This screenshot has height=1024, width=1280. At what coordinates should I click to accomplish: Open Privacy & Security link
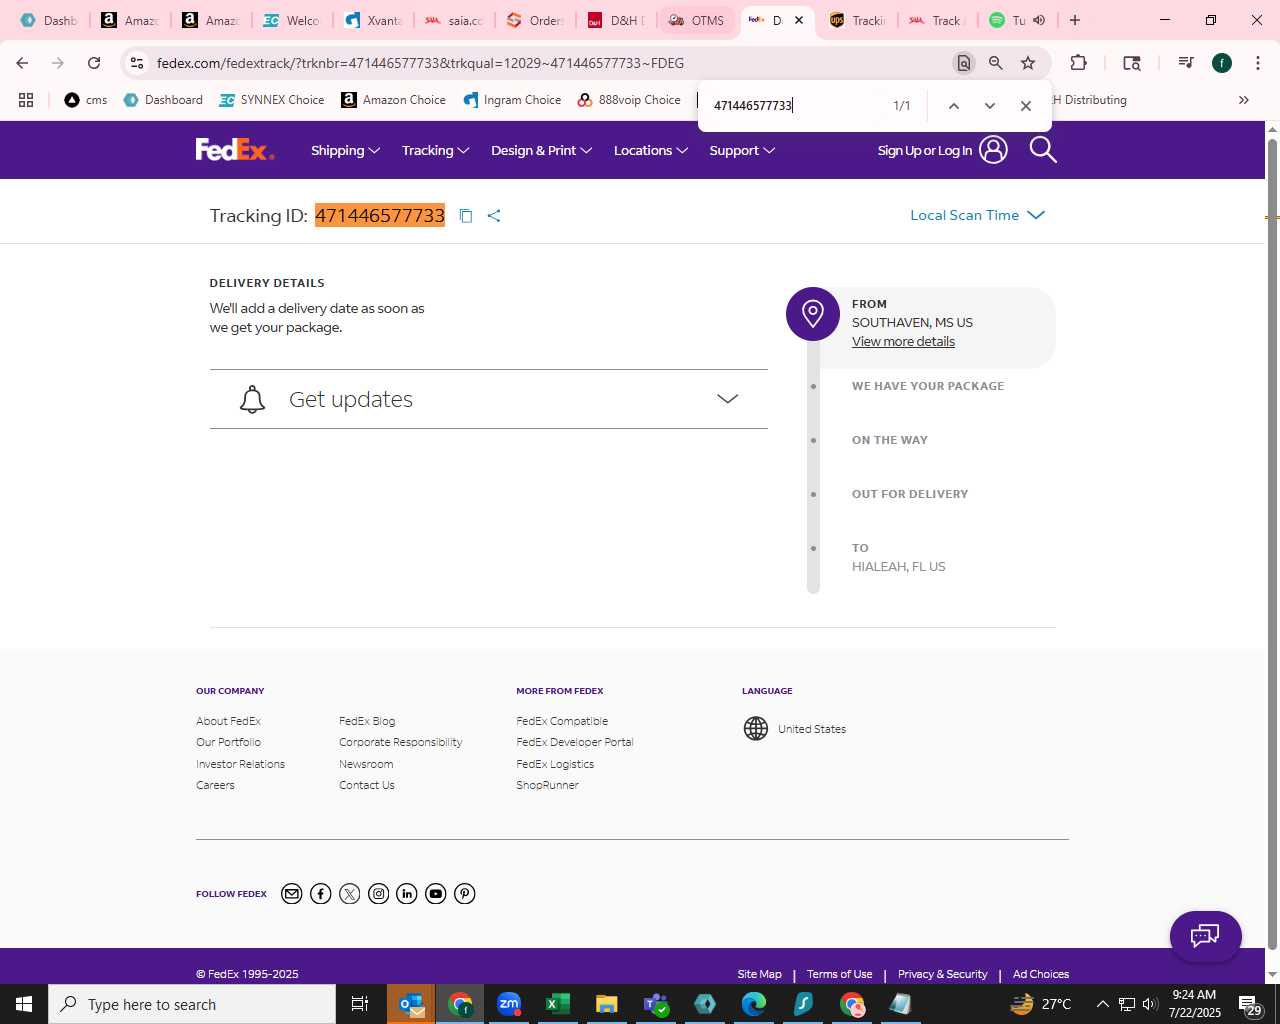pos(943,974)
